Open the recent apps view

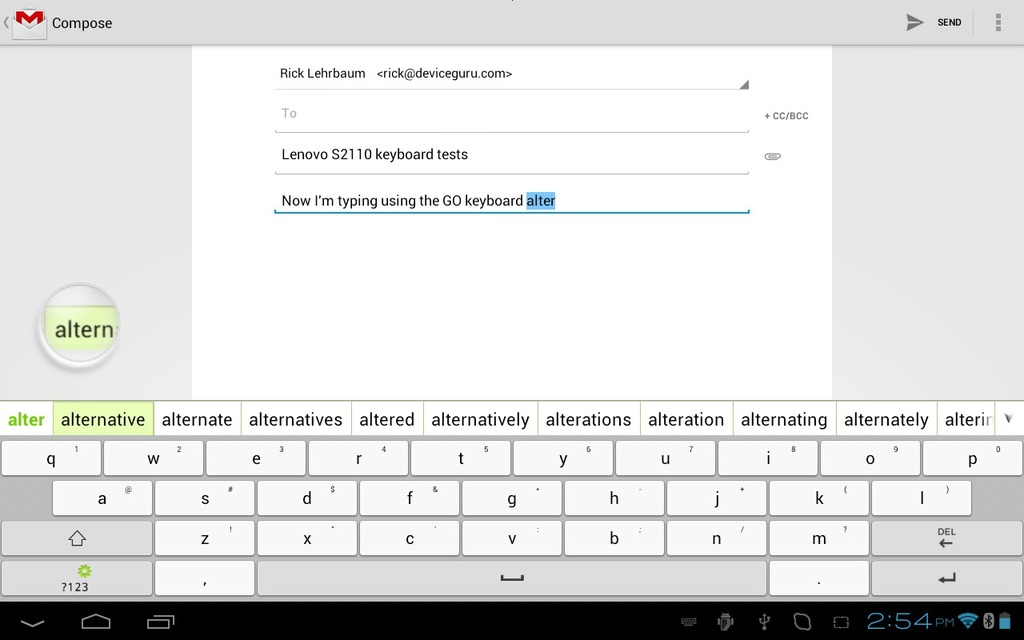161,622
